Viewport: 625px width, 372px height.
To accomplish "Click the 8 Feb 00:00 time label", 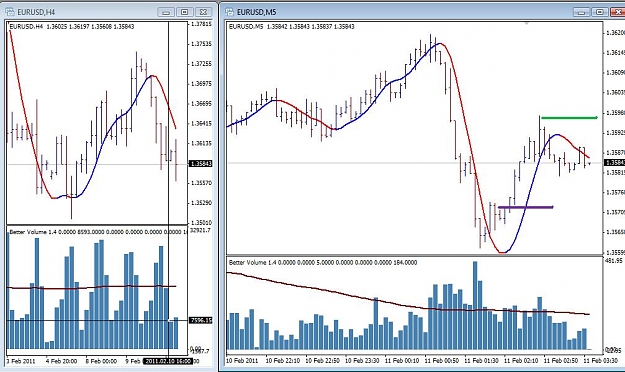I will point(101,361).
